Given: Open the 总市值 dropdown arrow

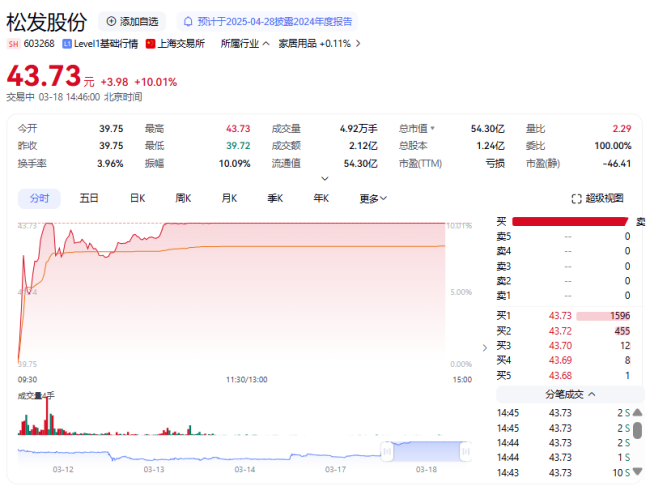Looking at the screenshot, I should (x=432, y=129).
